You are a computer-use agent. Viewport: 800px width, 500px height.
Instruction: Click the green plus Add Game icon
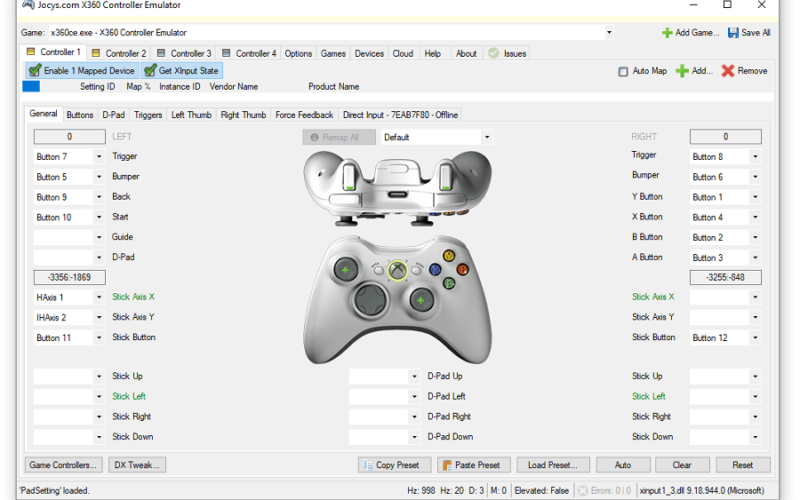tap(666, 33)
